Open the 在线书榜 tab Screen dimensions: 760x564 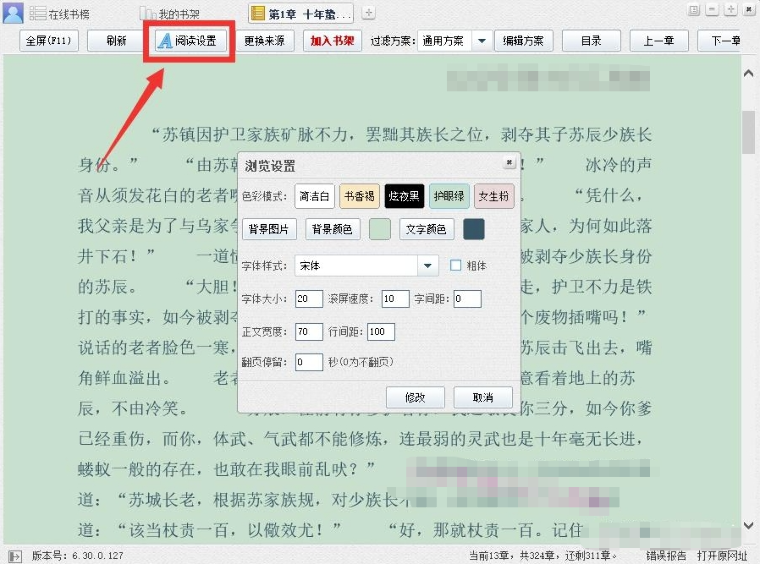point(60,14)
